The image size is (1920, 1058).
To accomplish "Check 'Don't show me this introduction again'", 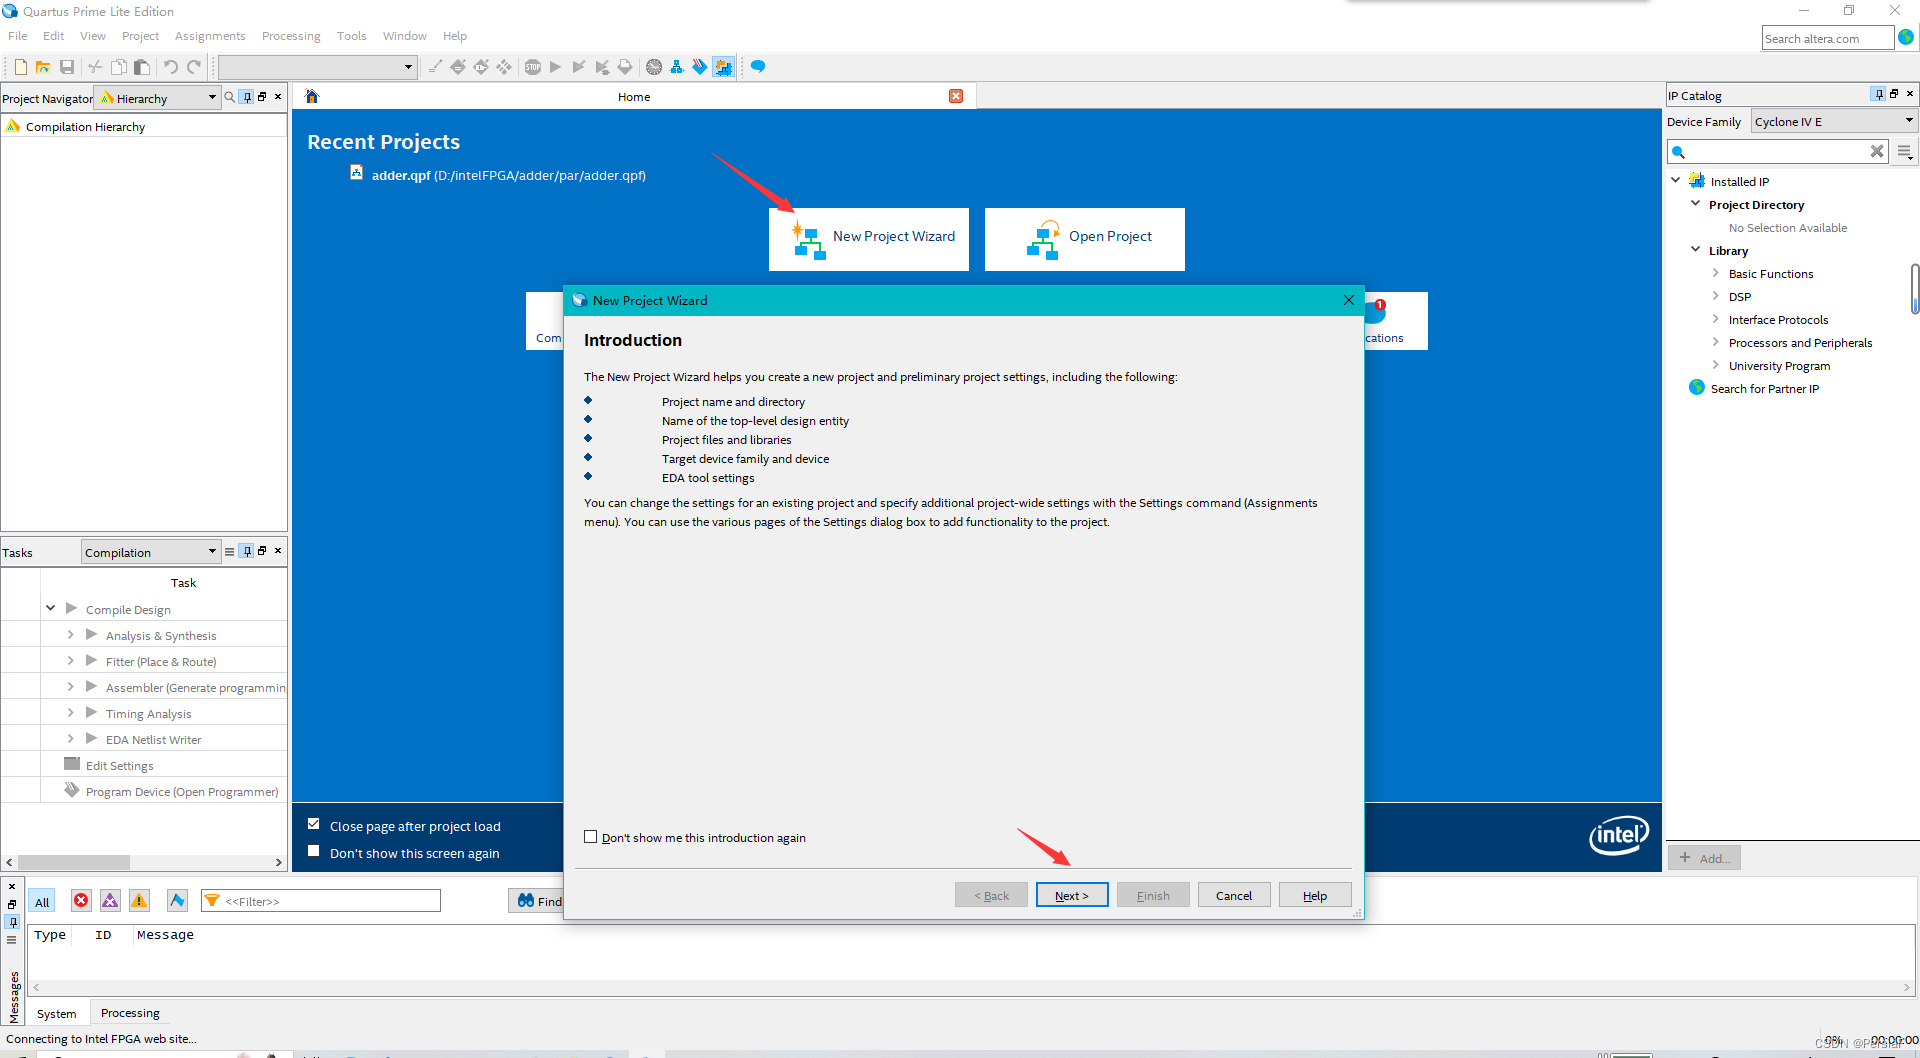I will pyautogui.click(x=590, y=837).
